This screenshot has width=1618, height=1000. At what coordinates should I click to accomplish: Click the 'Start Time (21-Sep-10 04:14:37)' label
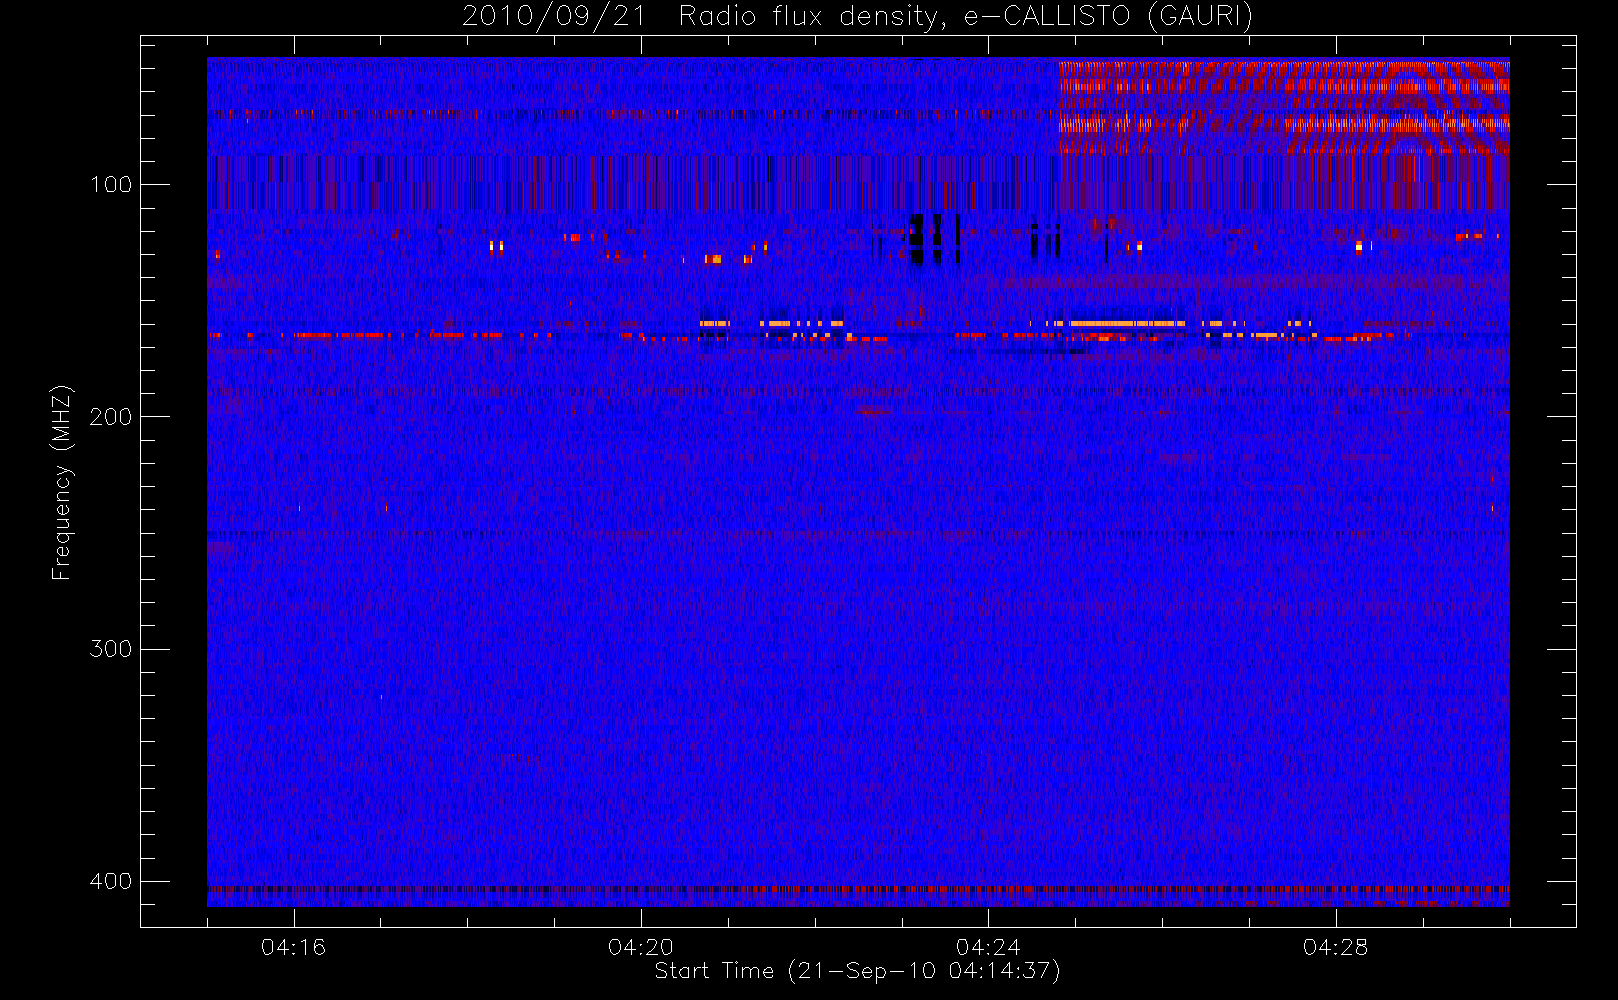pyautogui.click(x=857, y=971)
